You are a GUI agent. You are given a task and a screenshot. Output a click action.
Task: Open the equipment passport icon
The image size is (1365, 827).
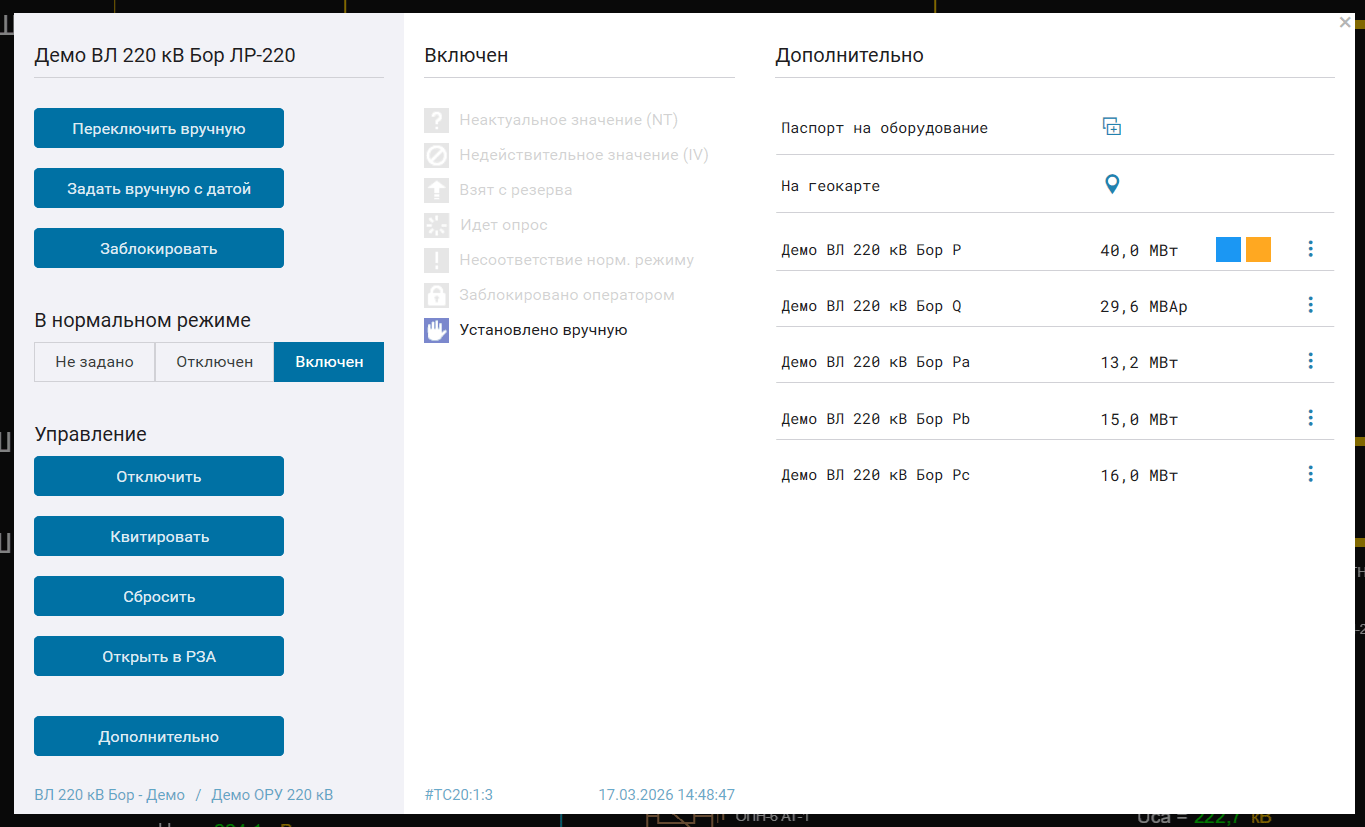click(x=1111, y=127)
